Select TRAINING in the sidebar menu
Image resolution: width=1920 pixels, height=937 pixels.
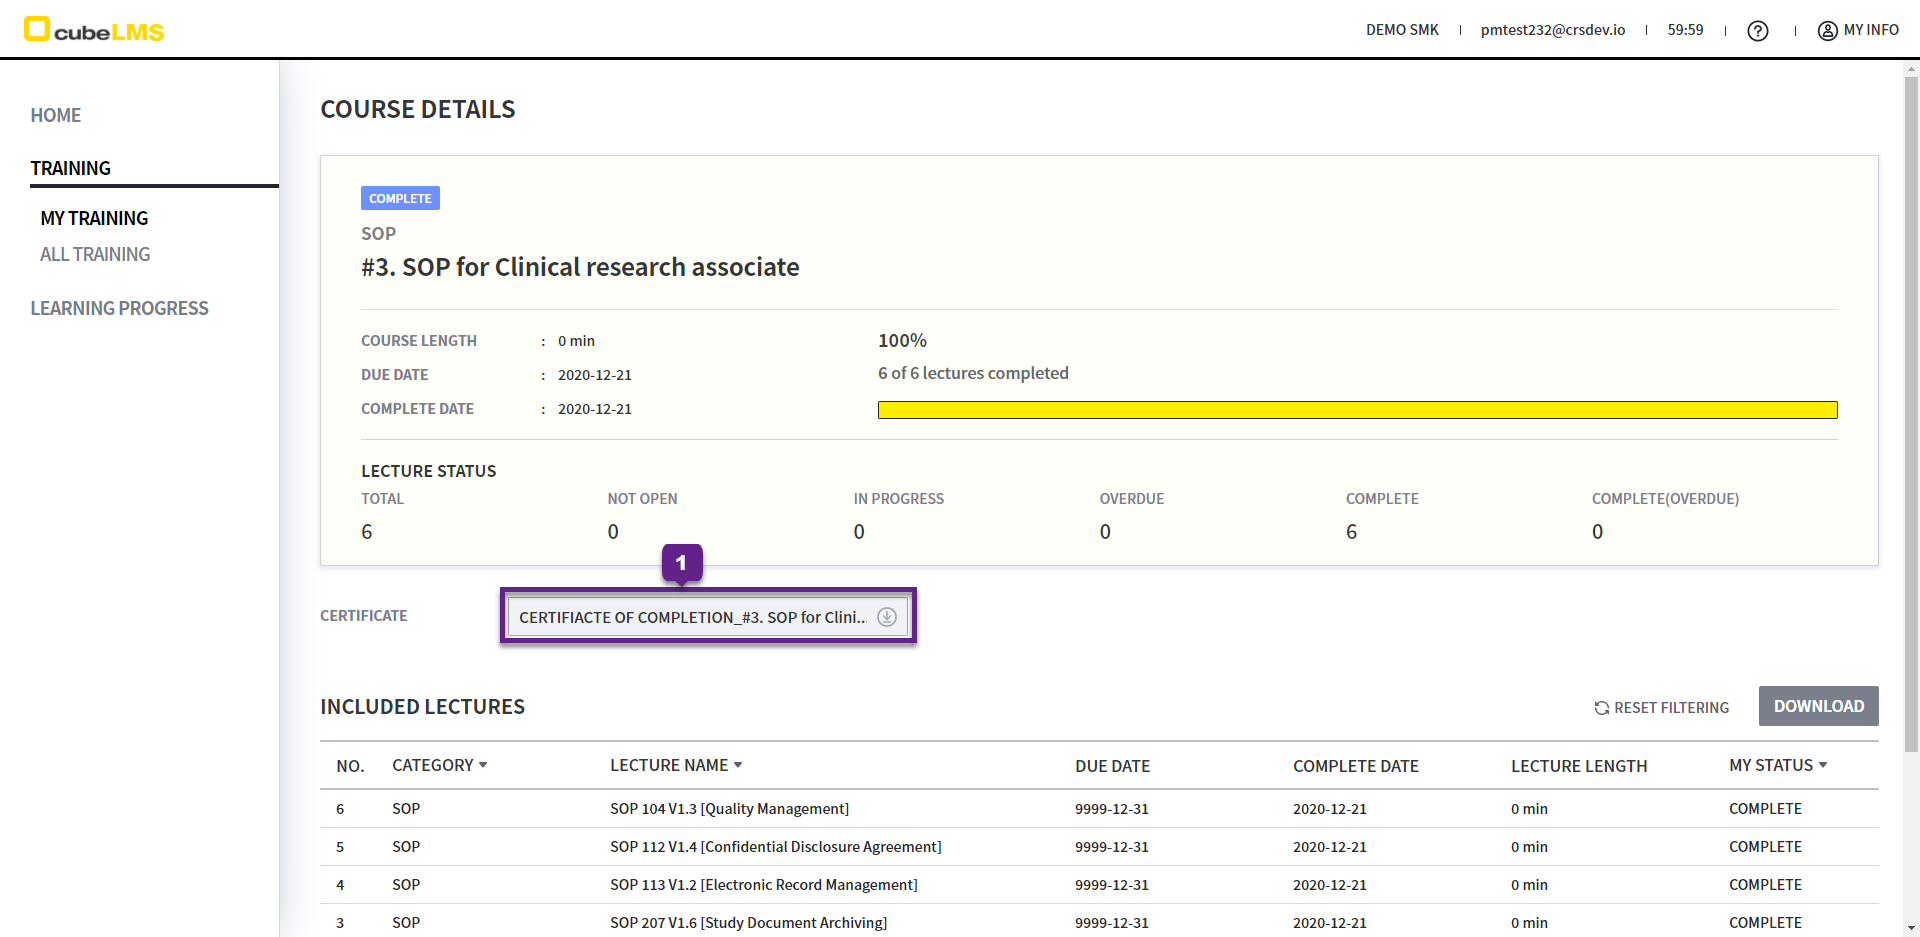coord(71,168)
